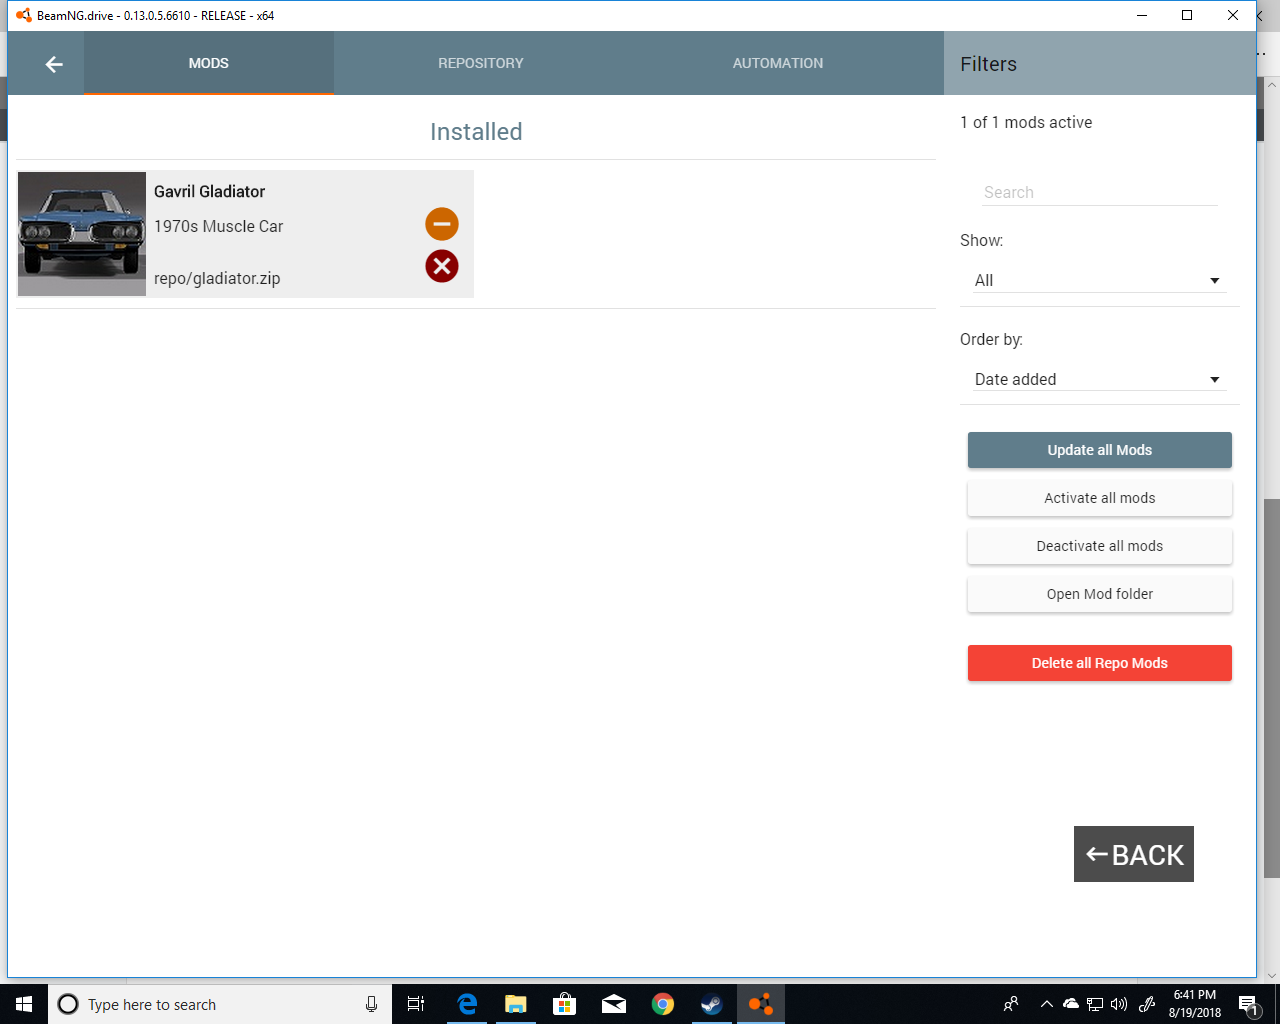Click Delete all Repo Mods button
This screenshot has height=1024, width=1280.
pos(1100,663)
